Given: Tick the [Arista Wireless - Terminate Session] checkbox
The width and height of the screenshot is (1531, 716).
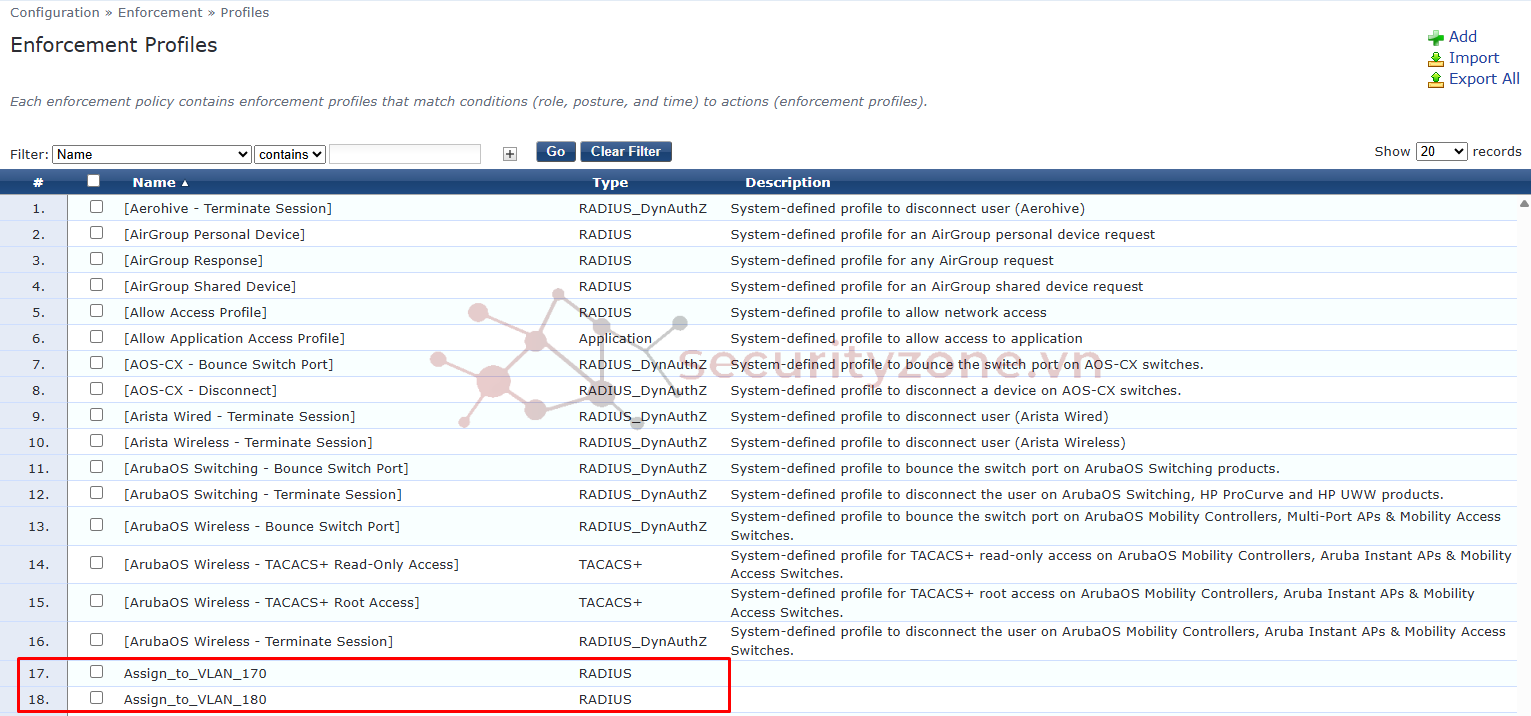Looking at the screenshot, I should 96,441.
